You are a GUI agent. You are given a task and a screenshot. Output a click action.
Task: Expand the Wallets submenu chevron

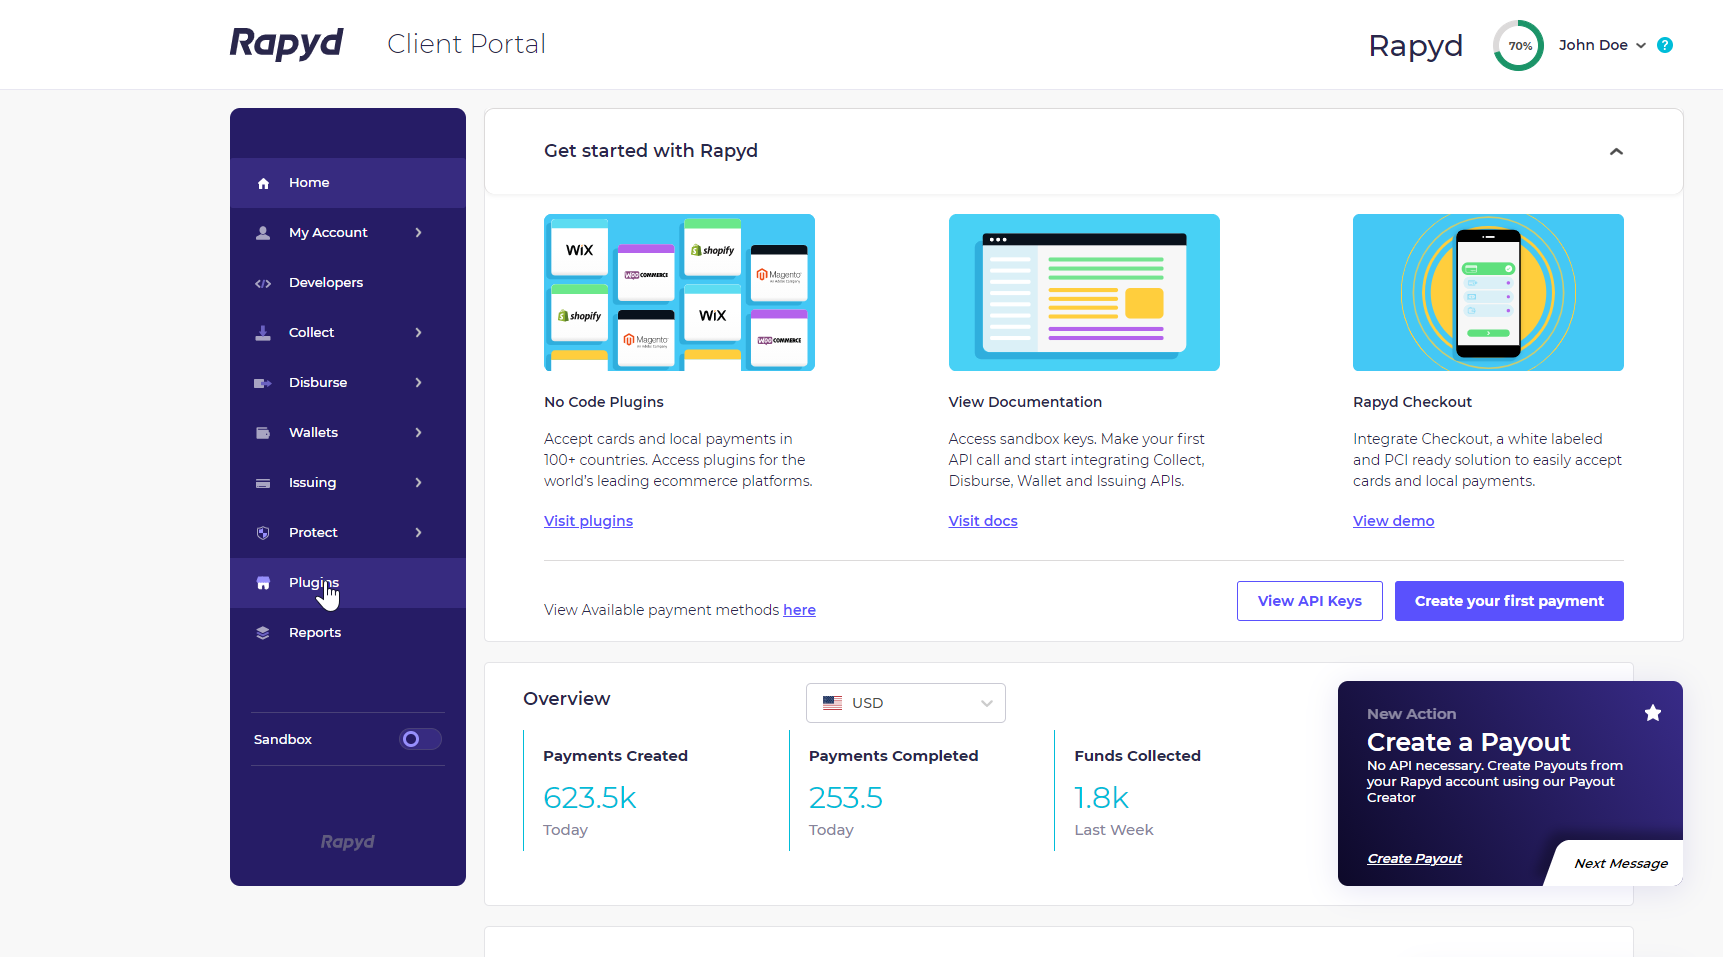pyautogui.click(x=419, y=433)
